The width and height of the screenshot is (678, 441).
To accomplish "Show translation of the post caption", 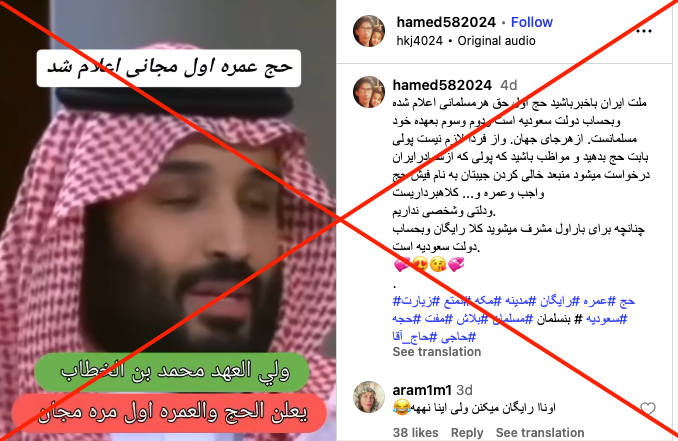I will (x=437, y=352).
